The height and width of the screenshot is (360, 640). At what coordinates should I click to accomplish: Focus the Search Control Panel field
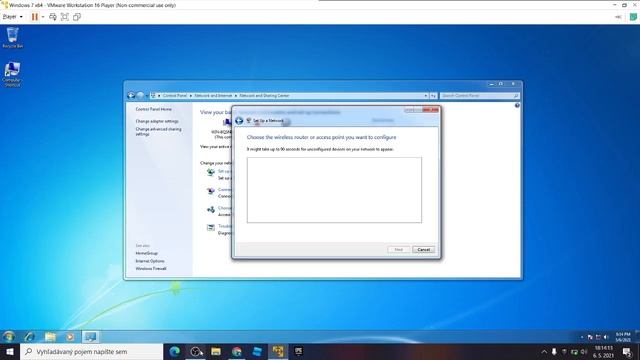[480, 96]
